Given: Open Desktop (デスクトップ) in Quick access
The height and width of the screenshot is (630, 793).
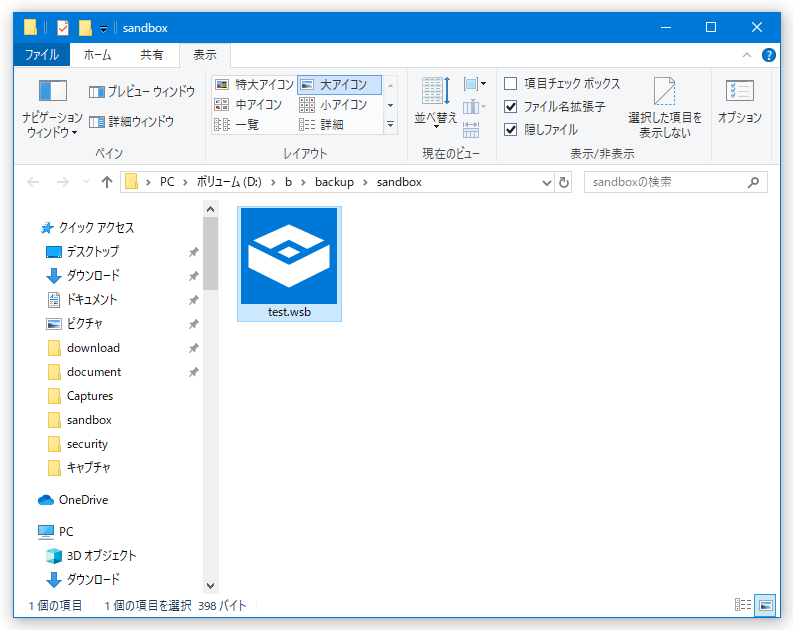Looking at the screenshot, I should pos(82,251).
